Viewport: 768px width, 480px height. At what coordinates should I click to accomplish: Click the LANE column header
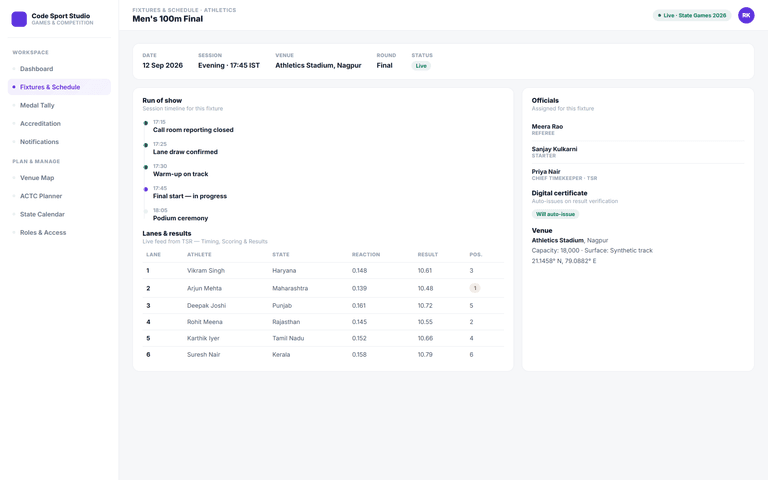(153, 254)
